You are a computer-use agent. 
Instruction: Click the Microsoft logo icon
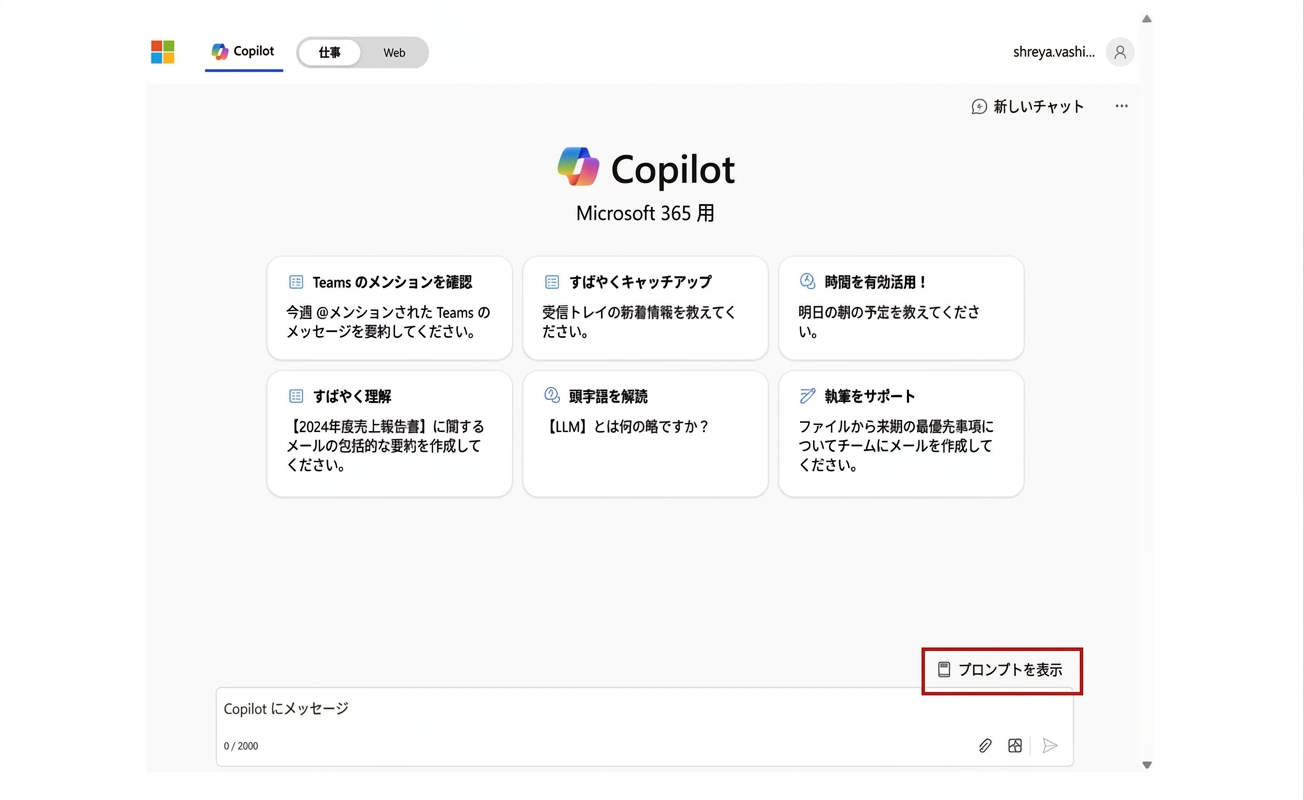coord(163,52)
